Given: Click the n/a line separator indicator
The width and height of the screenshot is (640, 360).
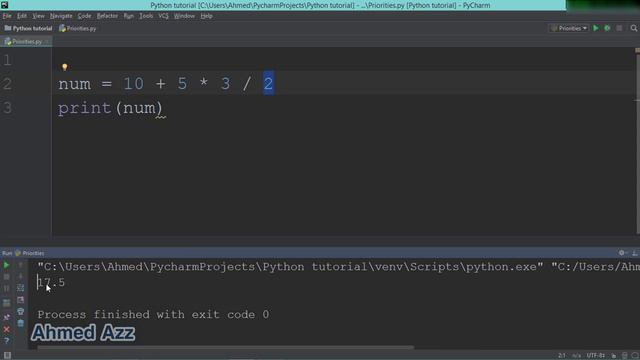Looking at the screenshot, I should pyautogui.click(x=576, y=356).
